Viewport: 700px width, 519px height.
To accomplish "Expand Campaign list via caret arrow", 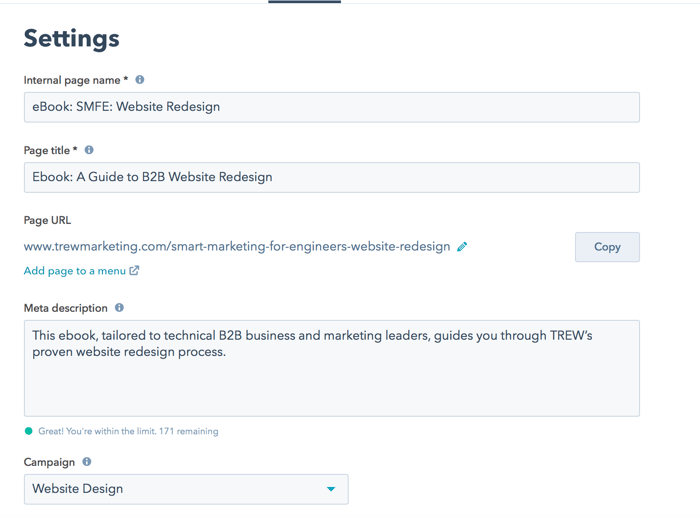I will click(331, 489).
